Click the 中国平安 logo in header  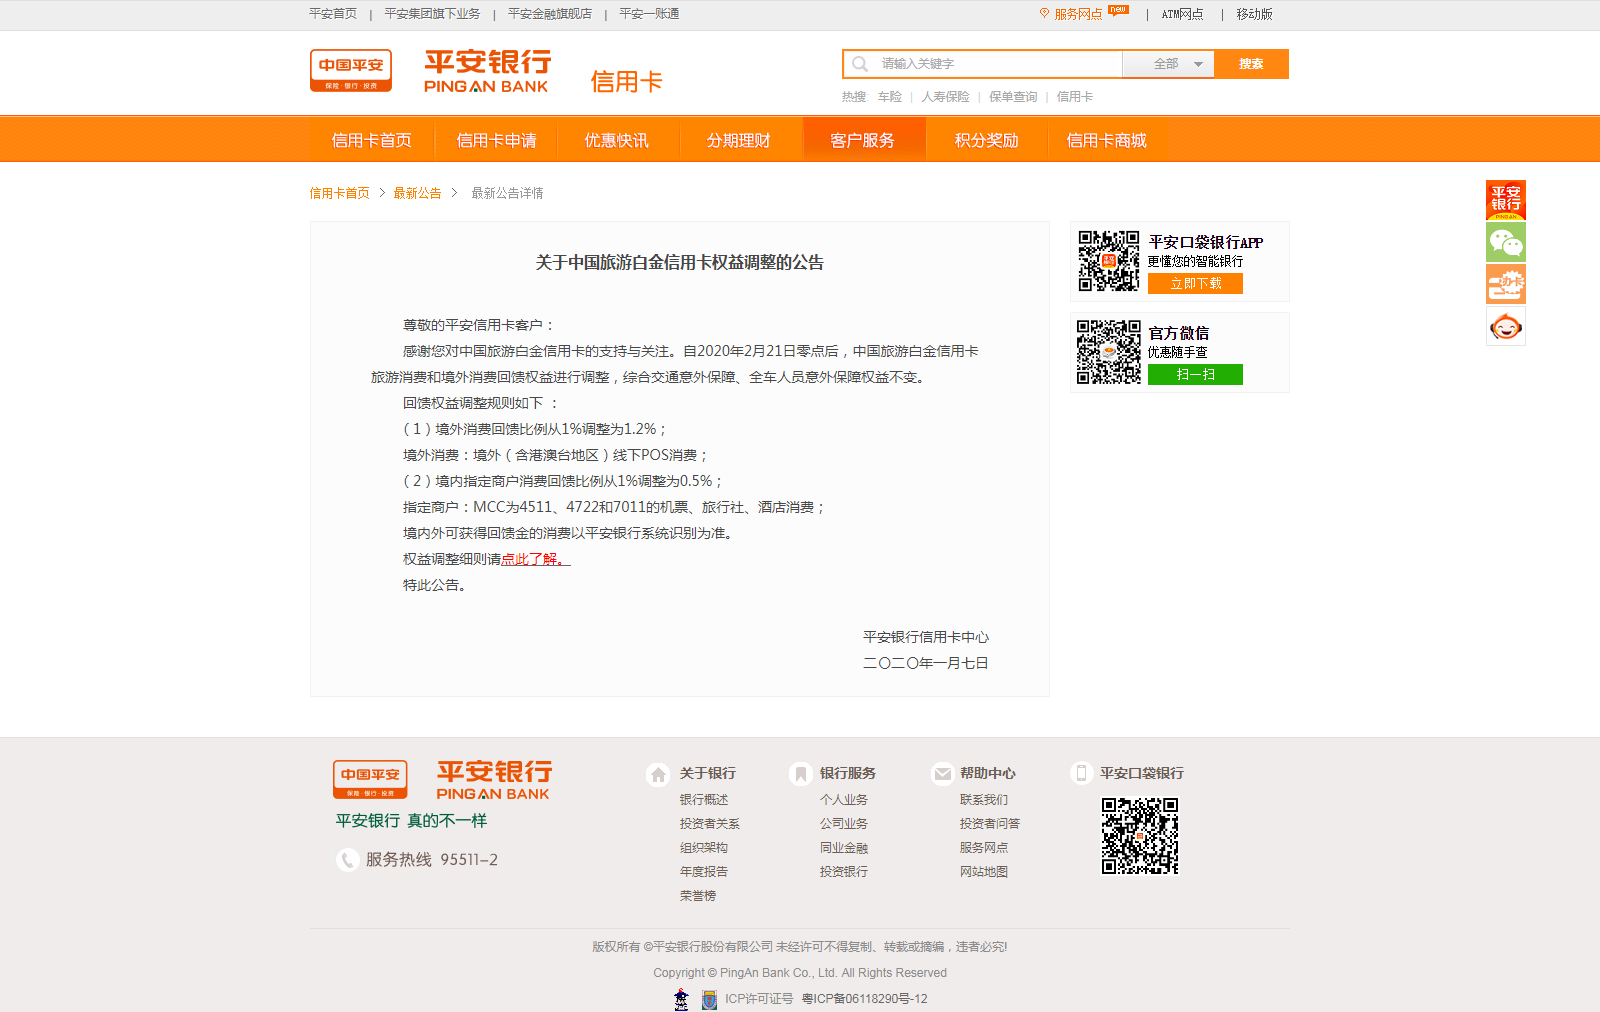click(x=350, y=70)
